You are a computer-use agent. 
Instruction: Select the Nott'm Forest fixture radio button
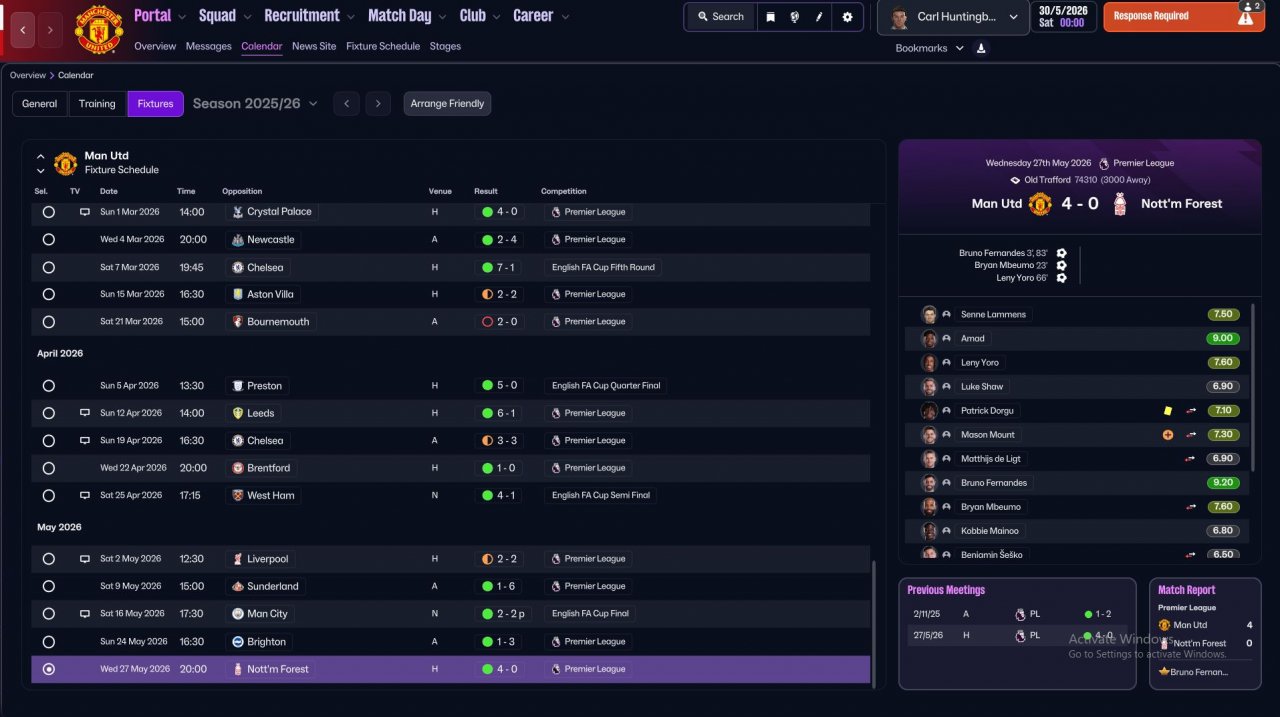click(48, 669)
